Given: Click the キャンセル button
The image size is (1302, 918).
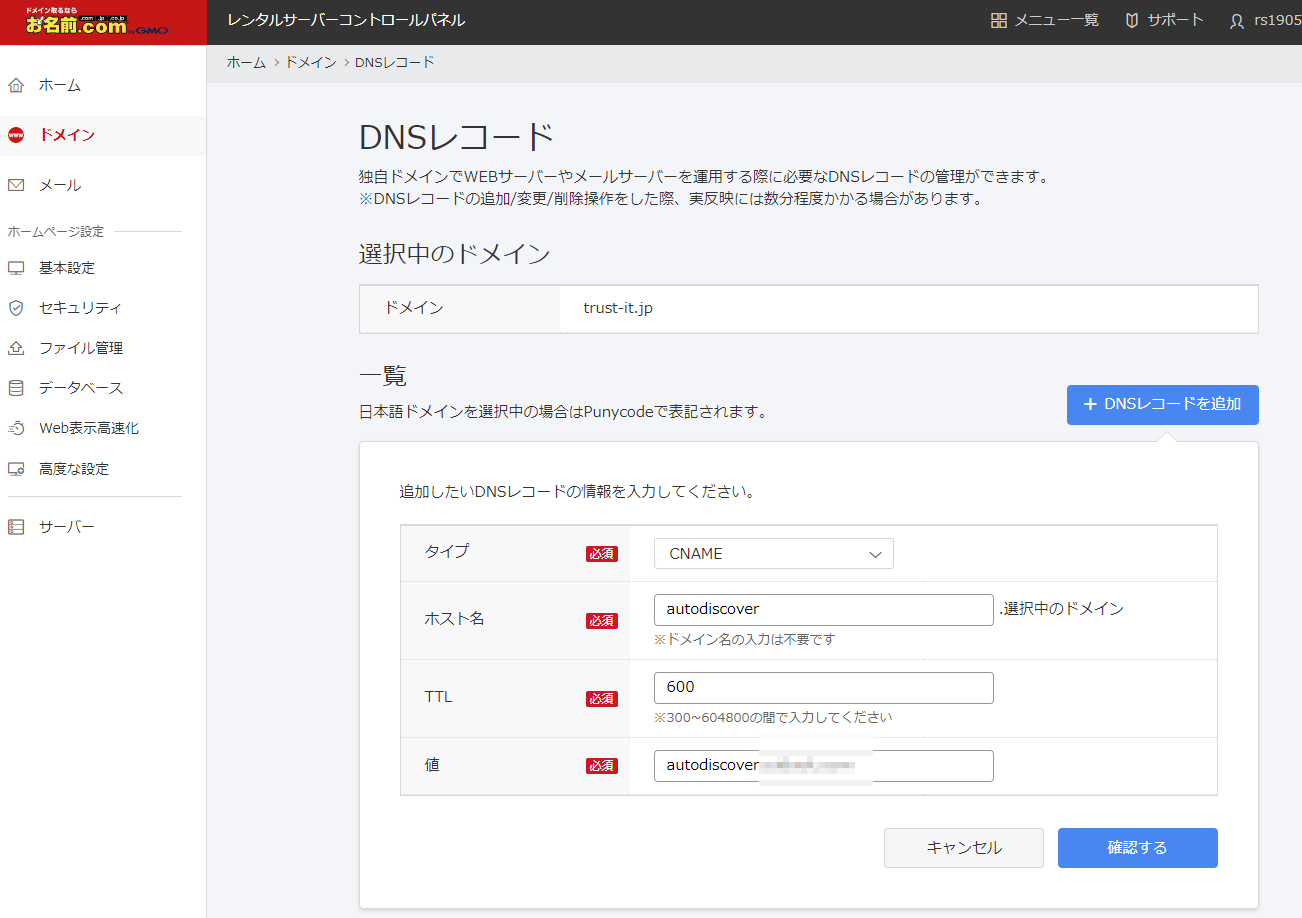Looking at the screenshot, I should 964,848.
